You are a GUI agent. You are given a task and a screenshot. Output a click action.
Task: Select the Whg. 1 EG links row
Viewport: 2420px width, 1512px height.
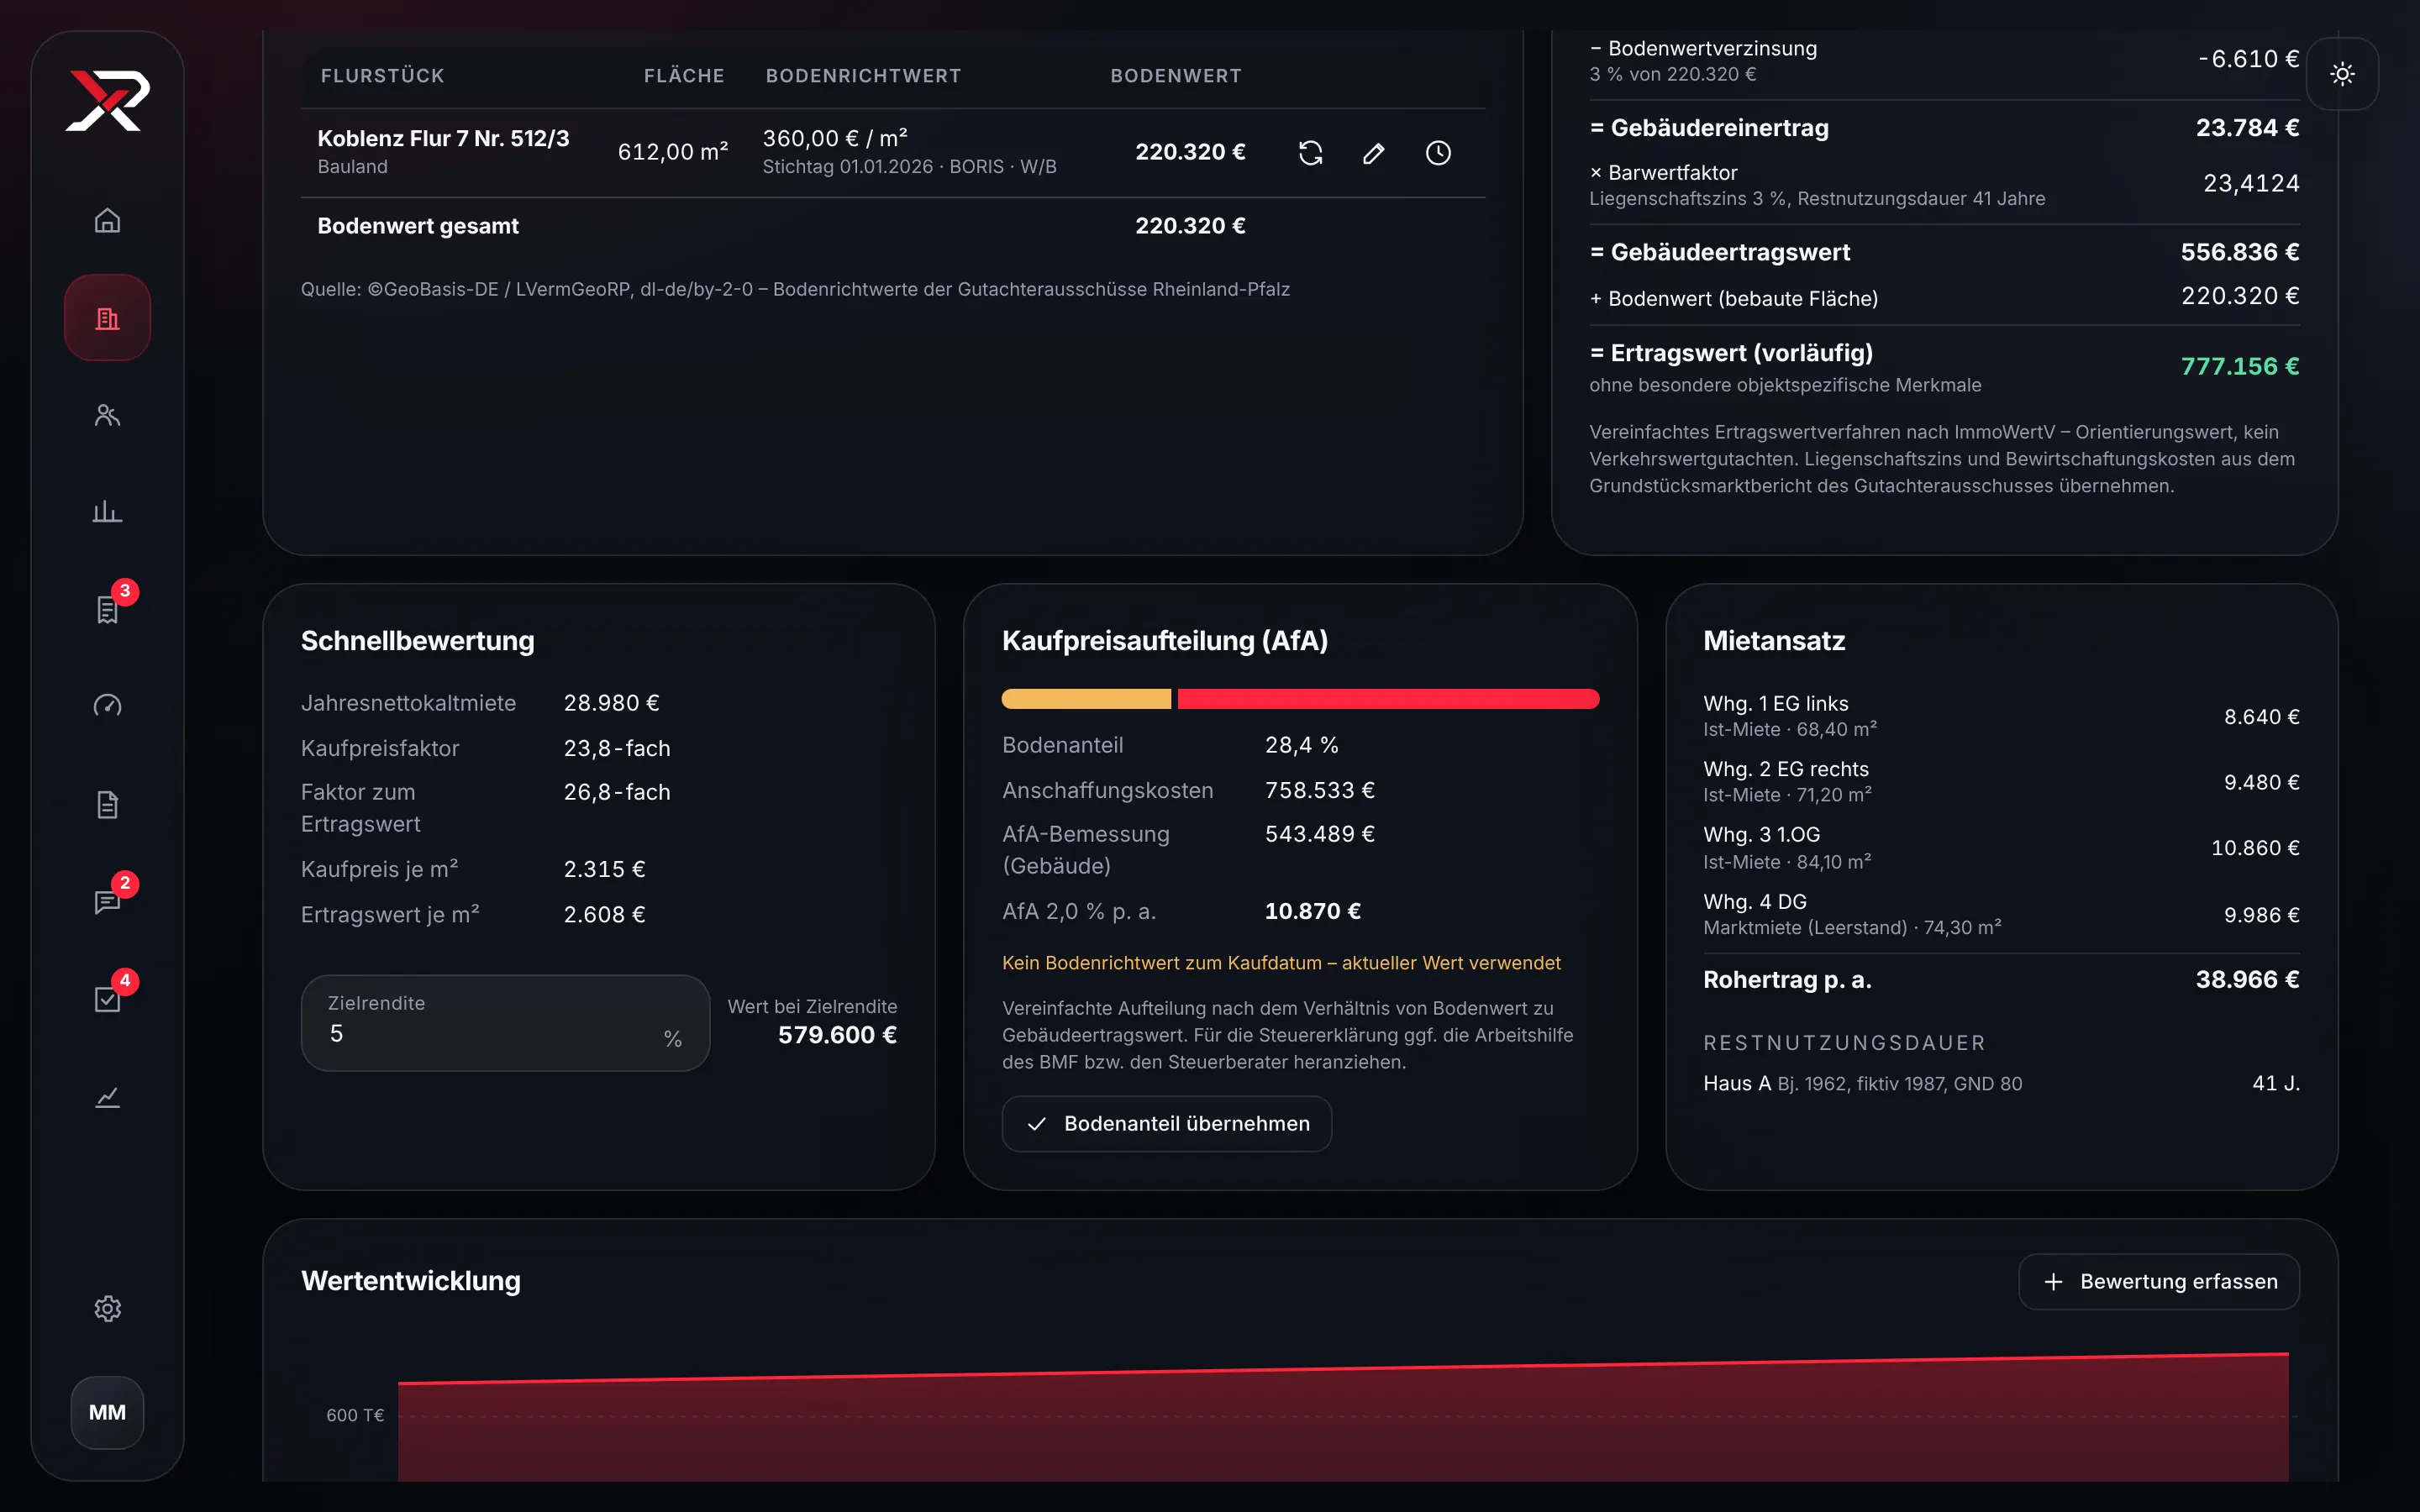2001,716
